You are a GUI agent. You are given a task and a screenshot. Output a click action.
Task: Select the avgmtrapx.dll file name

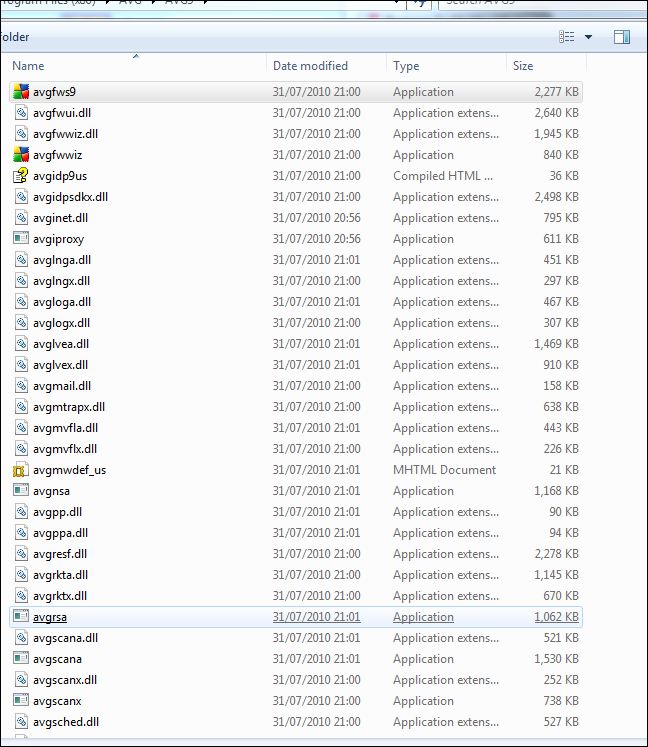coord(69,407)
